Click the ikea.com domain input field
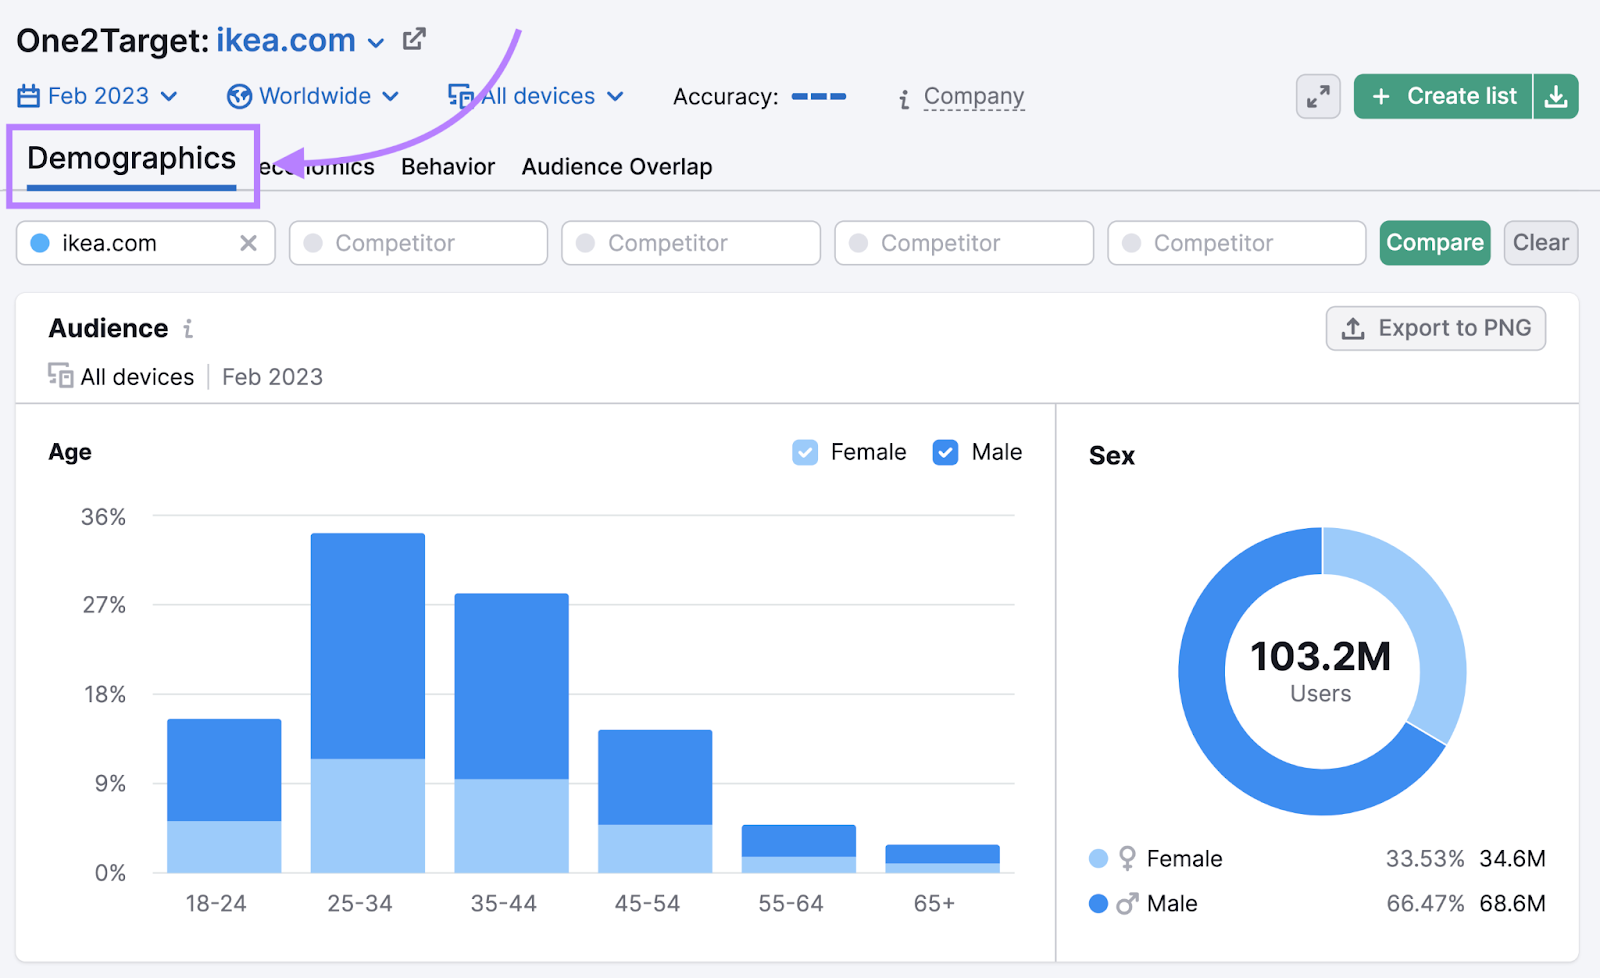The image size is (1600, 978). [145, 243]
